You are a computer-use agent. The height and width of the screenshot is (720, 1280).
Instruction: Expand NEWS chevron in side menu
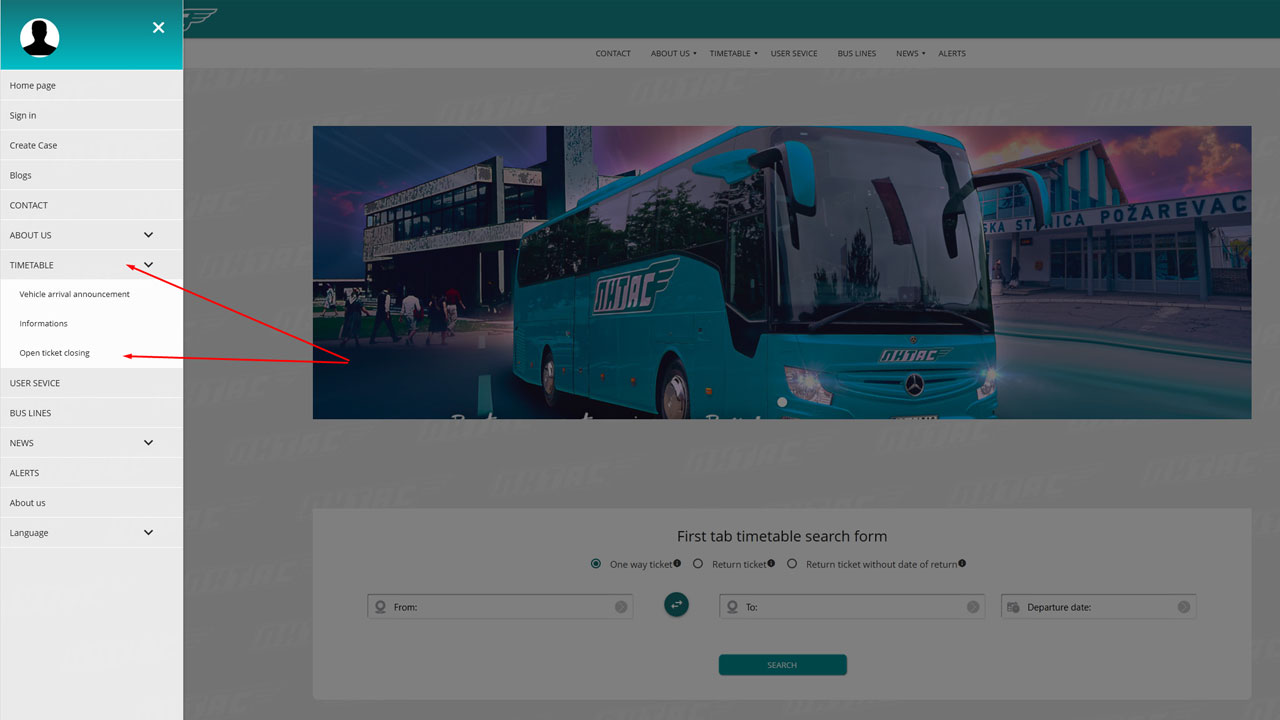tap(148, 443)
